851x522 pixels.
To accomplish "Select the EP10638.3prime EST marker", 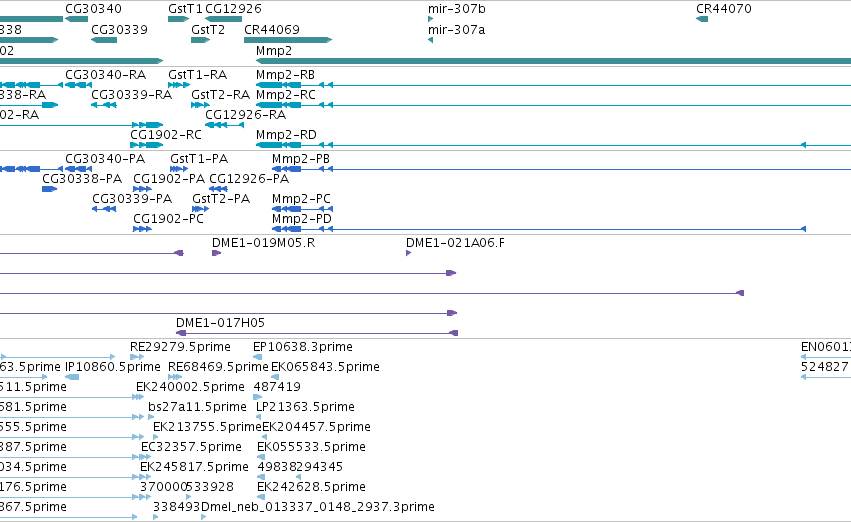I will 257,357.
